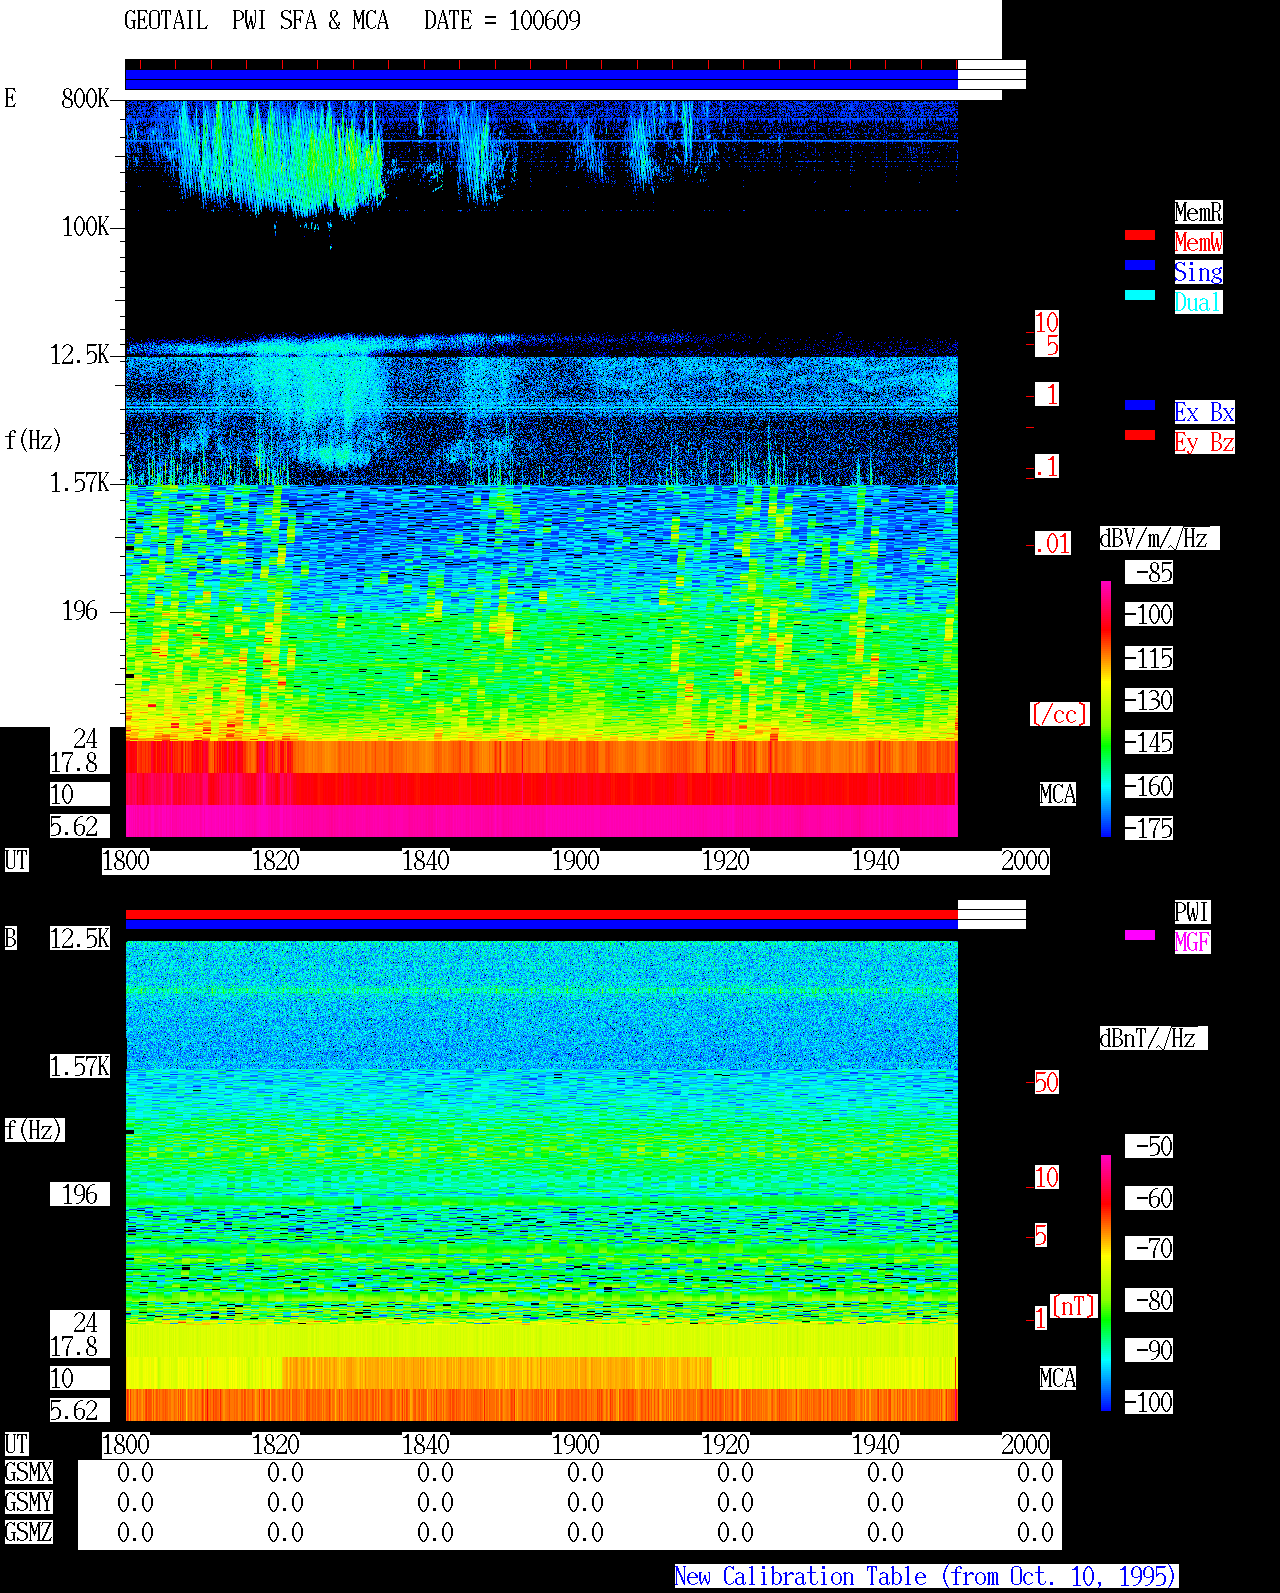
Task: Click the -80 color bar tick label
Action: (x=1149, y=1300)
